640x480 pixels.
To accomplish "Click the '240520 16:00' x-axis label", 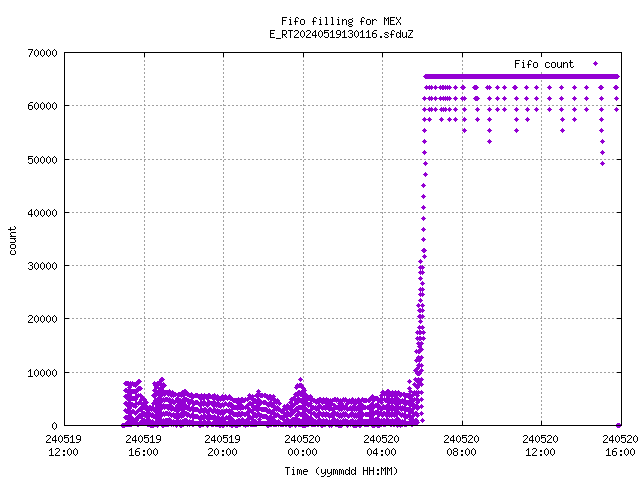I will (x=620, y=446).
